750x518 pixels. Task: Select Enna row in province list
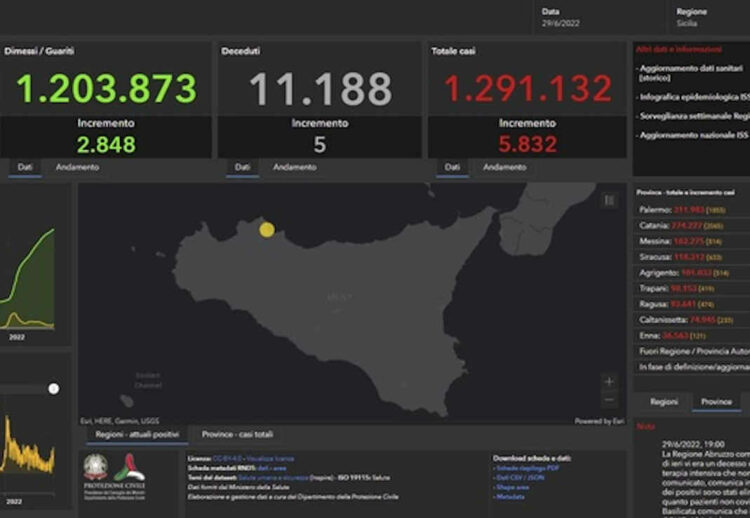[692, 336]
